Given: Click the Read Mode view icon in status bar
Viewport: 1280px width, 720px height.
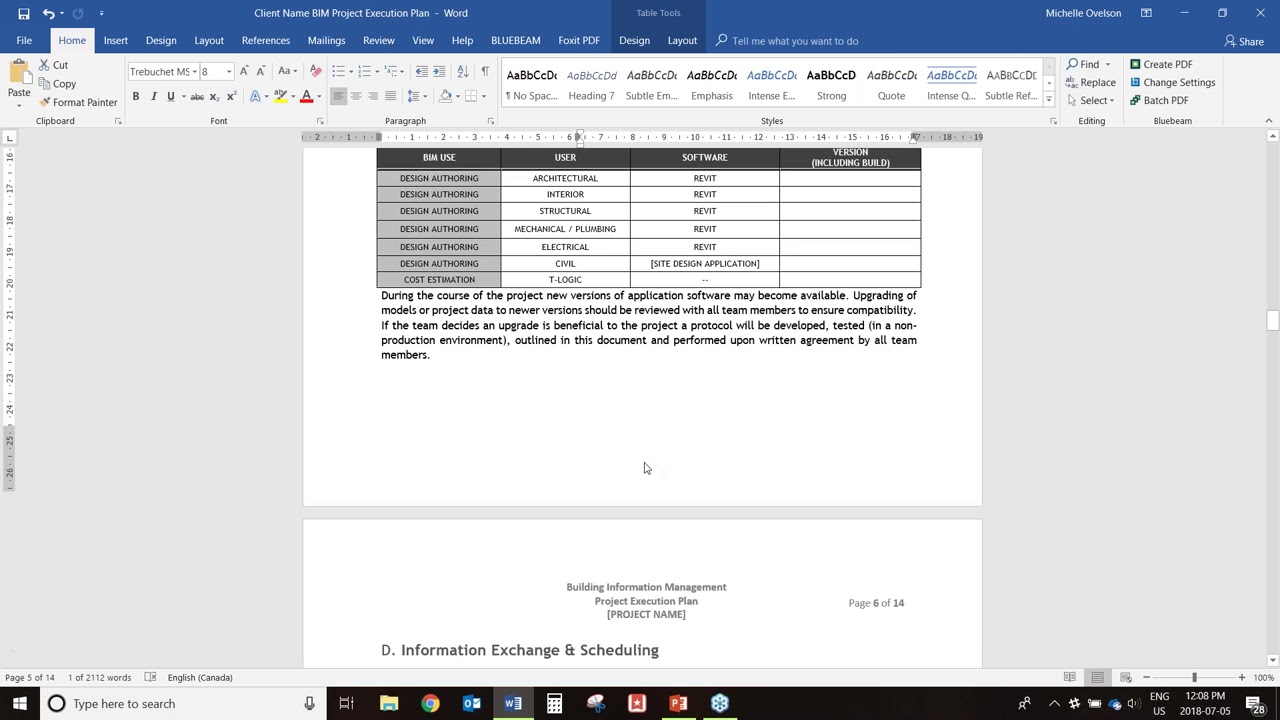Looking at the screenshot, I should [x=1069, y=677].
